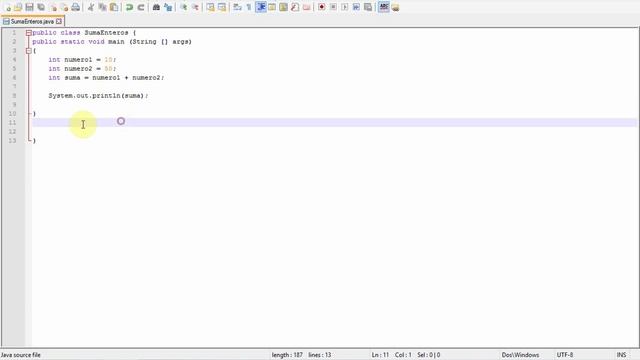Click the Zoom Out toolbar icon
Viewport: 640px width, 360px height.
(x=195, y=7)
